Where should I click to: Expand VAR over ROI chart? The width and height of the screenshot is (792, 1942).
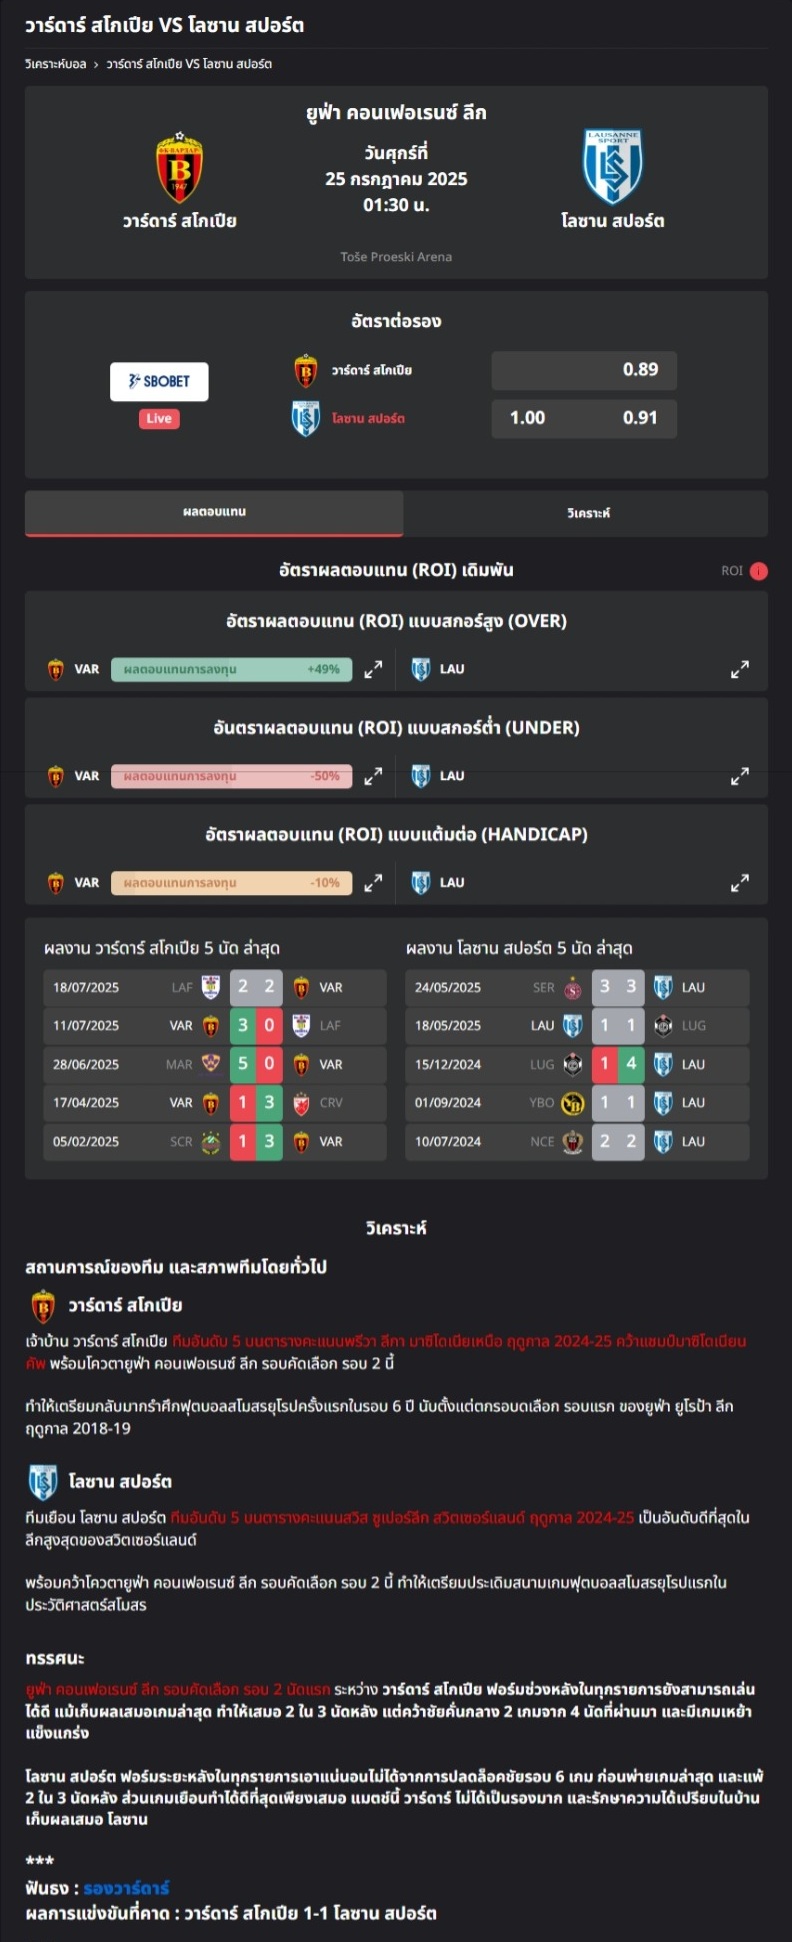[373, 669]
